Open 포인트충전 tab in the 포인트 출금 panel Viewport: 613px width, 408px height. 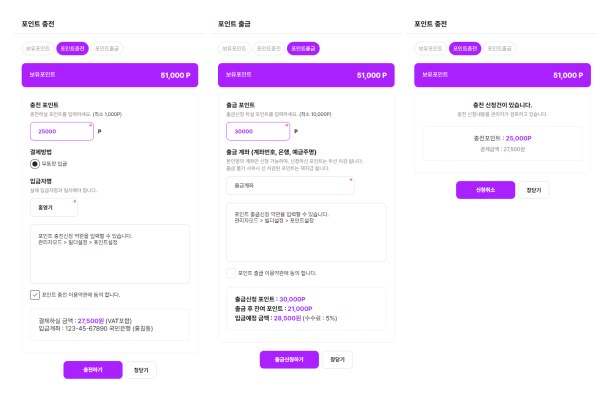click(269, 48)
